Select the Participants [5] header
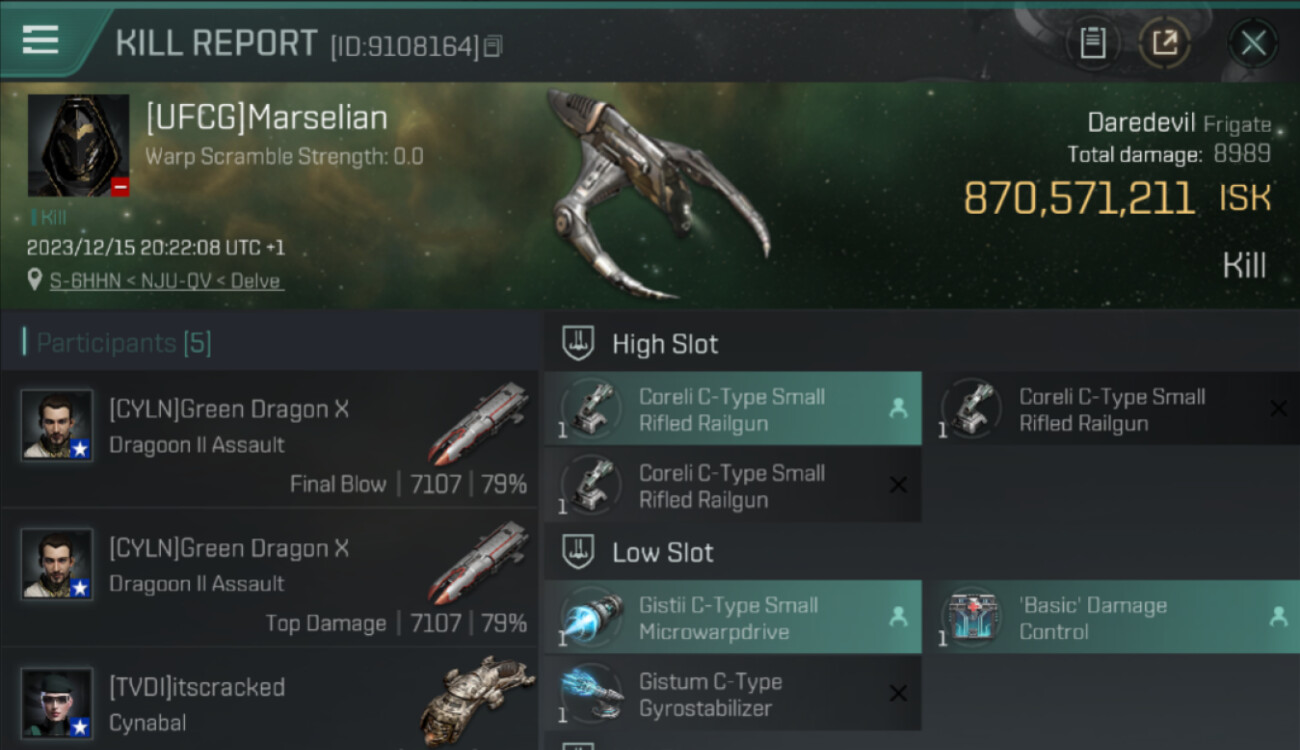 coord(123,343)
